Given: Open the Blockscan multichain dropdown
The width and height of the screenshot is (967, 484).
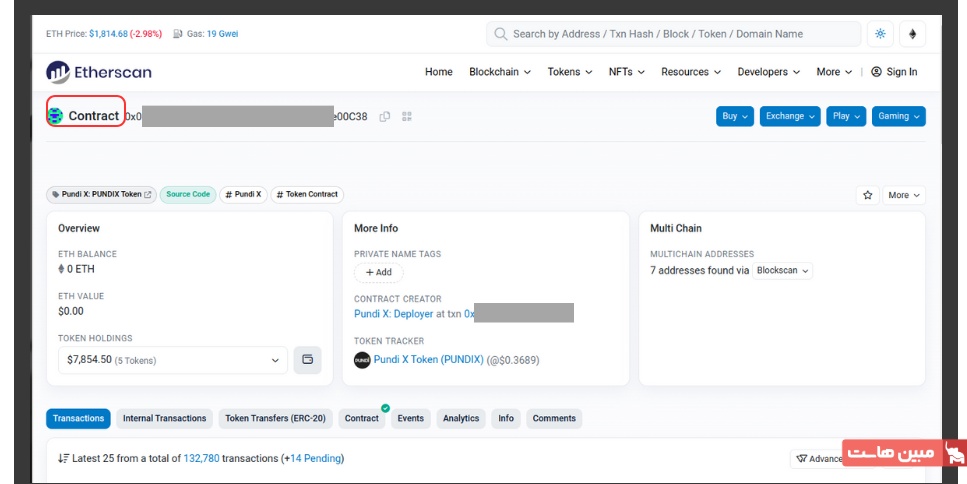Looking at the screenshot, I should [x=782, y=271].
